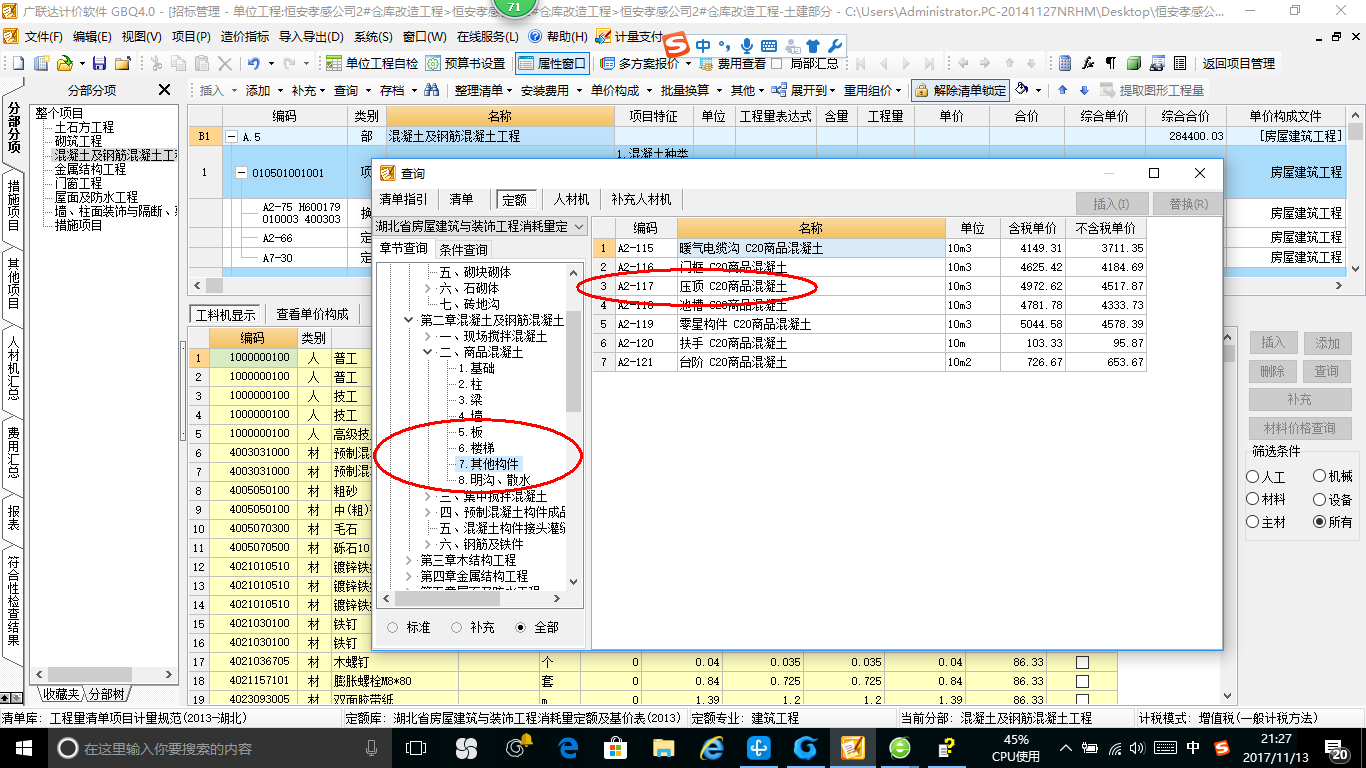Image resolution: width=1366 pixels, height=768 pixels.
Task: Click the blue move-up arrow icon
Action: pos(1063,90)
